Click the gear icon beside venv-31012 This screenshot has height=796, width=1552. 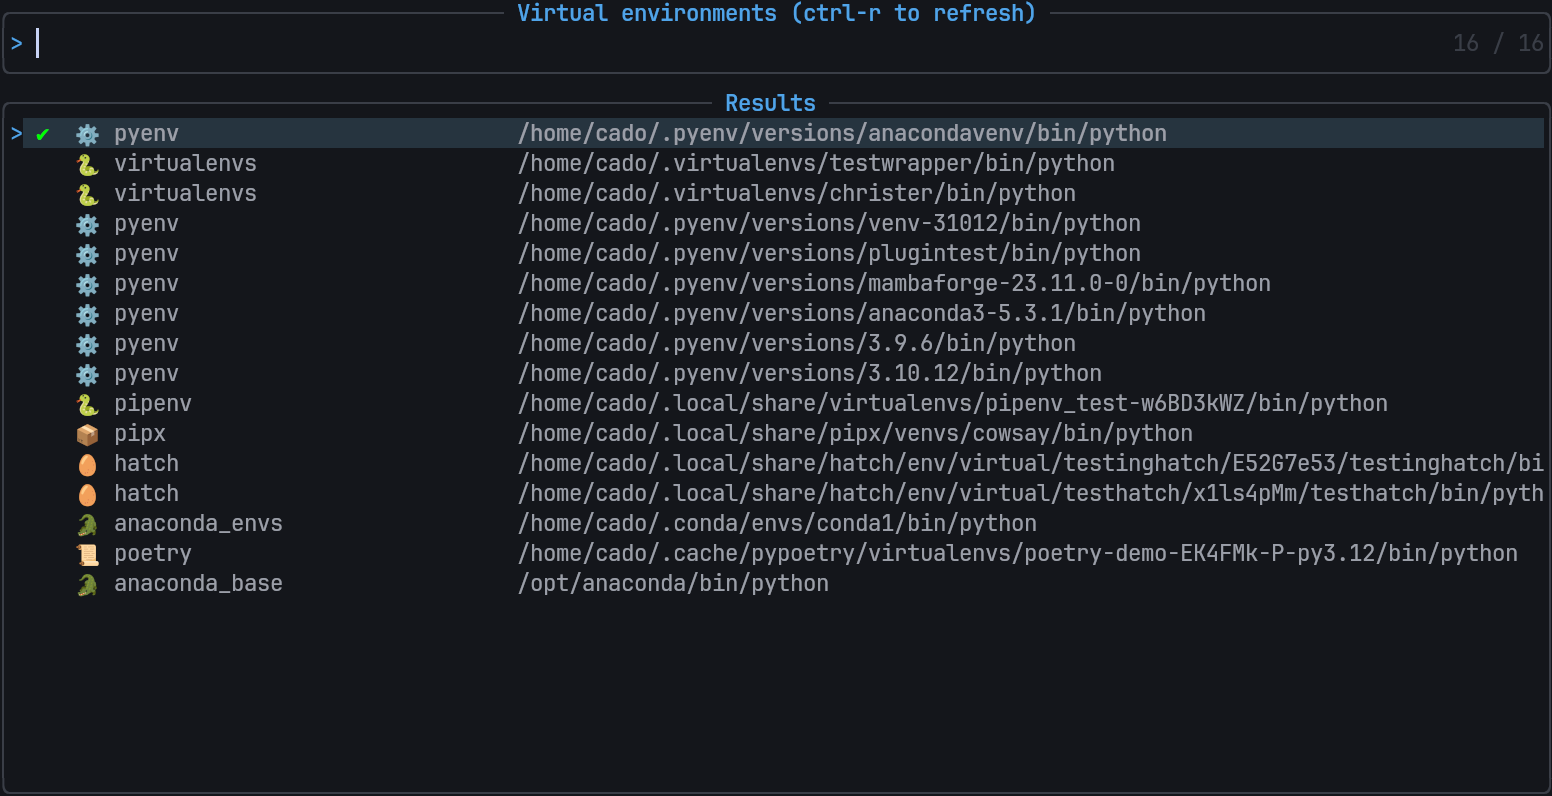tap(88, 224)
